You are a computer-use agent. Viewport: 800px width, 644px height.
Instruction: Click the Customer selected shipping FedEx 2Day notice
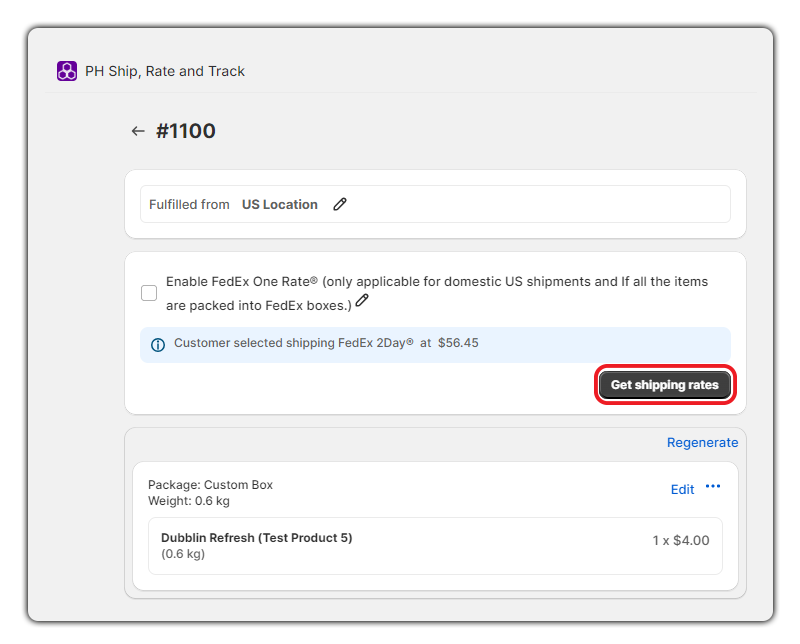[x=435, y=345]
